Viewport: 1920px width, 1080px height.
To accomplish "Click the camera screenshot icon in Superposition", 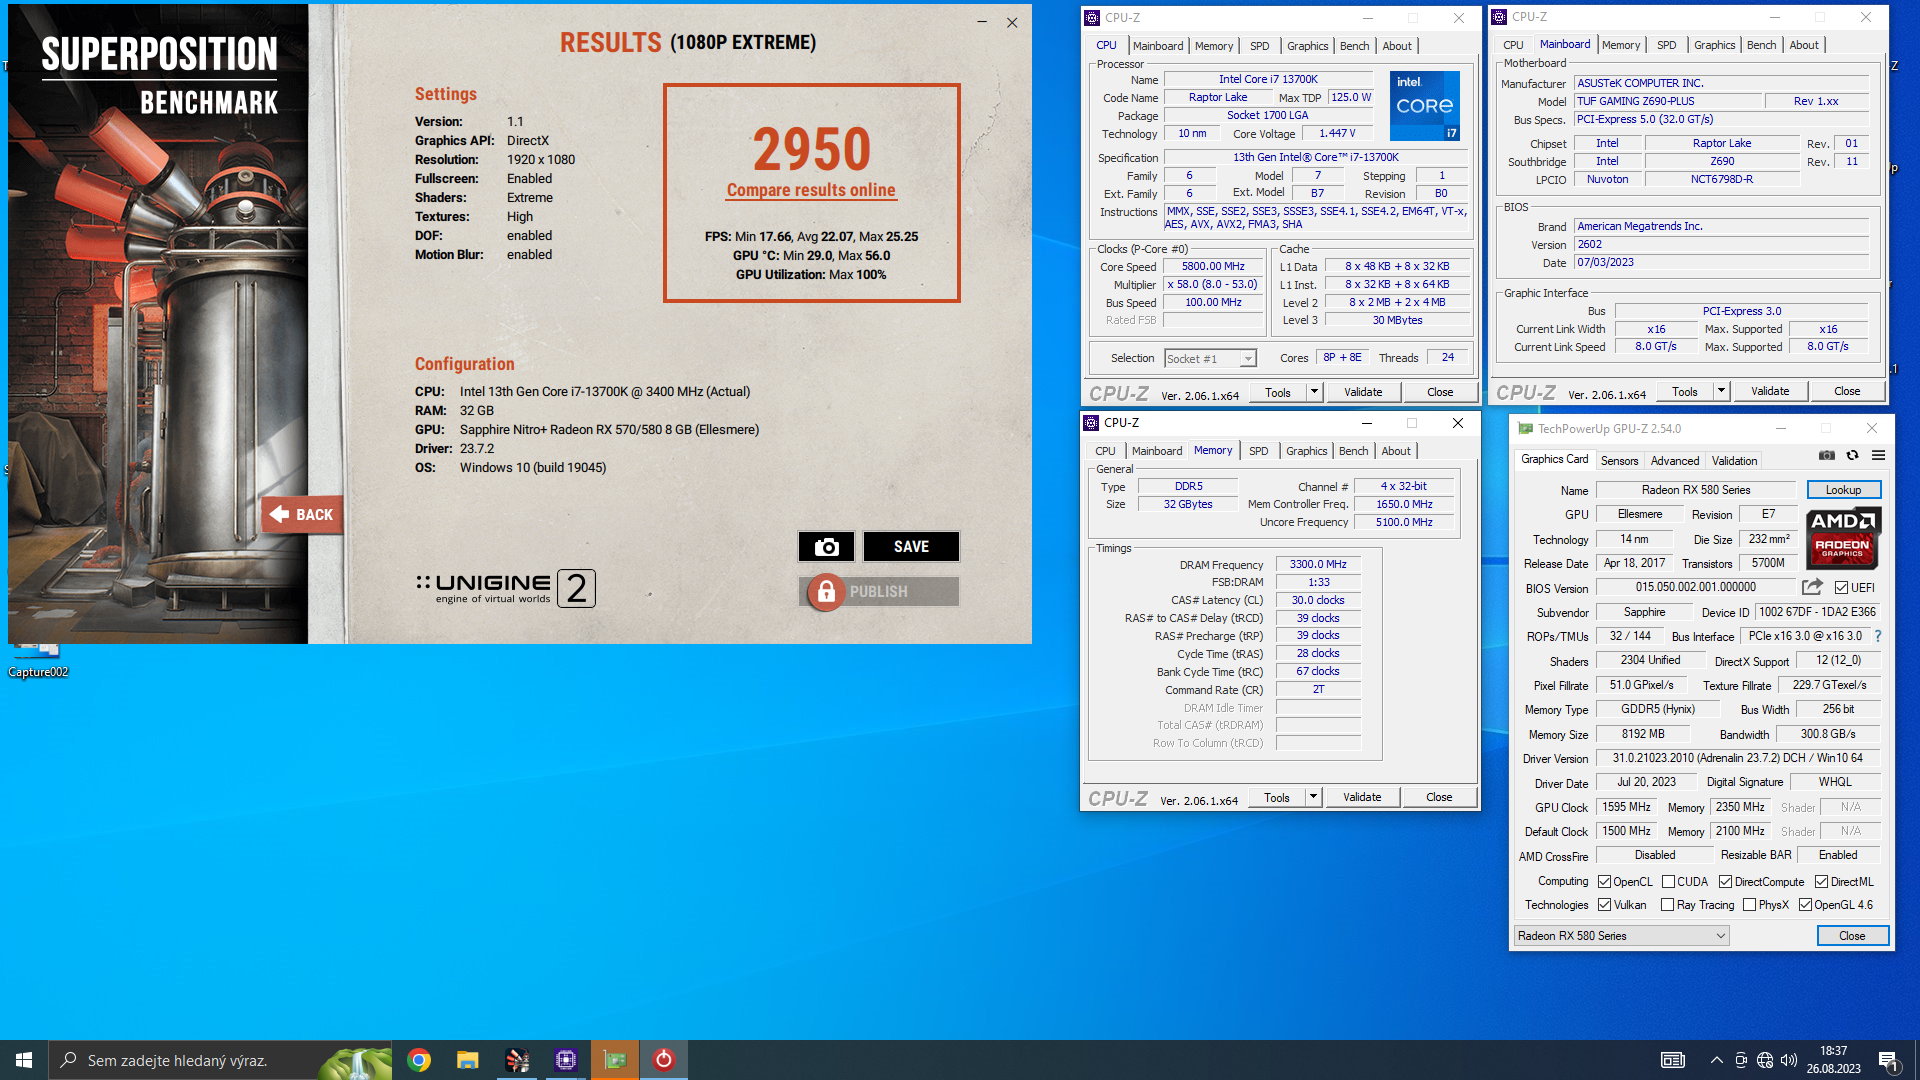I will coord(826,547).
